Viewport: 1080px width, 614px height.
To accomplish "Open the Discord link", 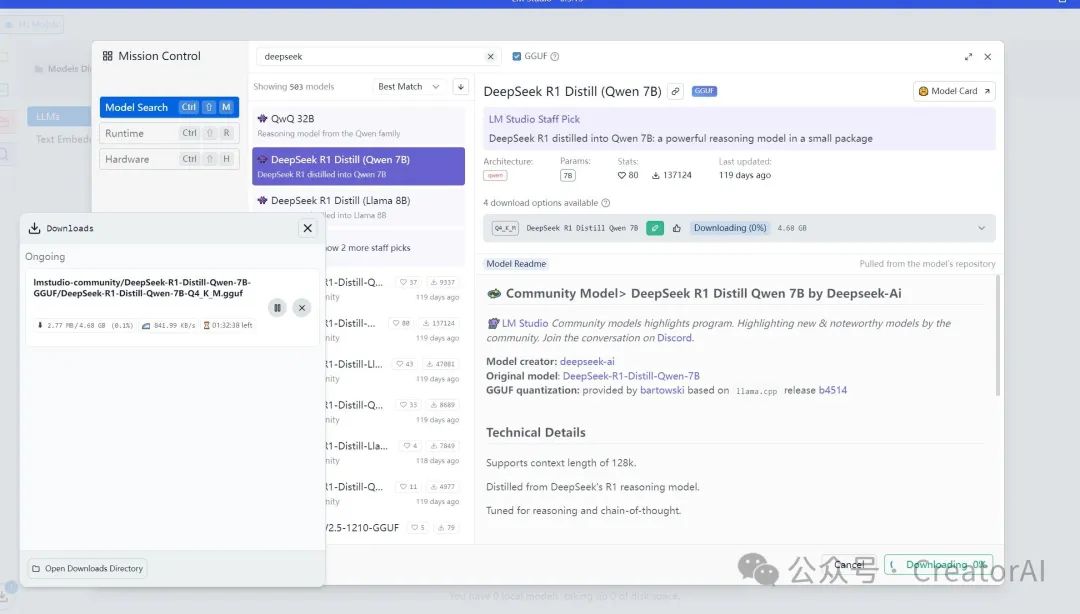I will click(674, 338).
